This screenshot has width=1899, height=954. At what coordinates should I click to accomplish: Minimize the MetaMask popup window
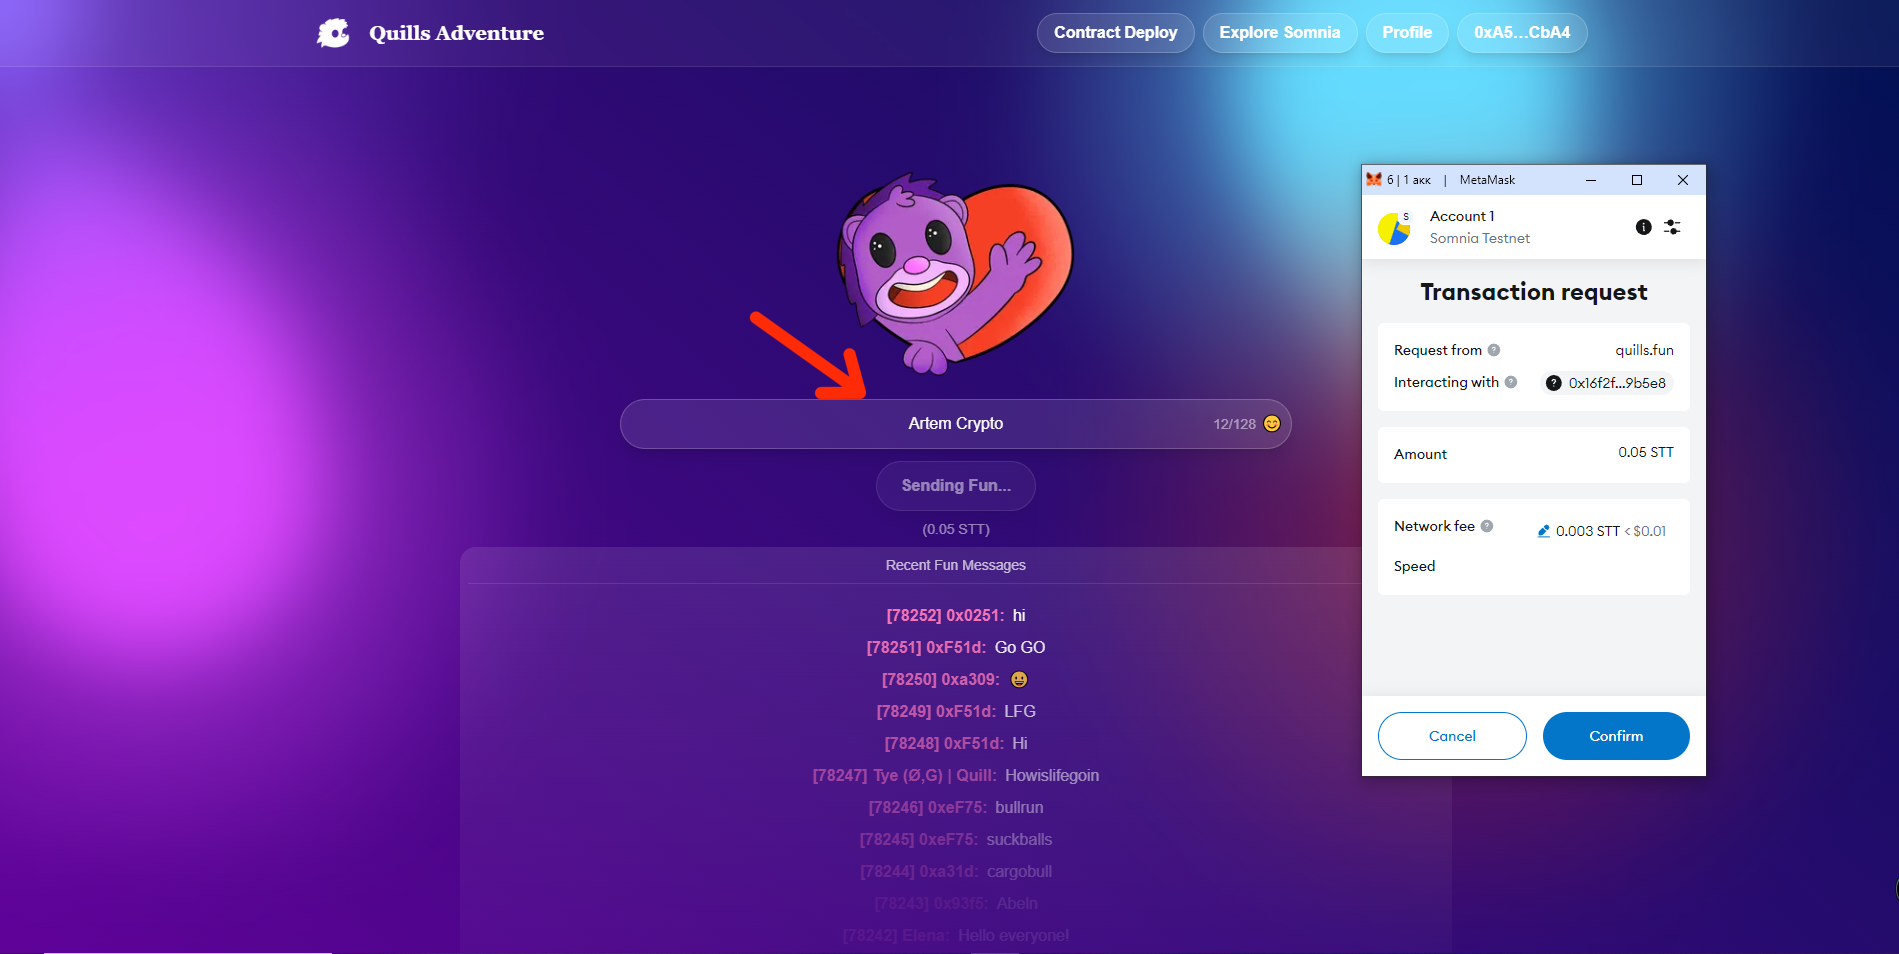[1591, 180]
